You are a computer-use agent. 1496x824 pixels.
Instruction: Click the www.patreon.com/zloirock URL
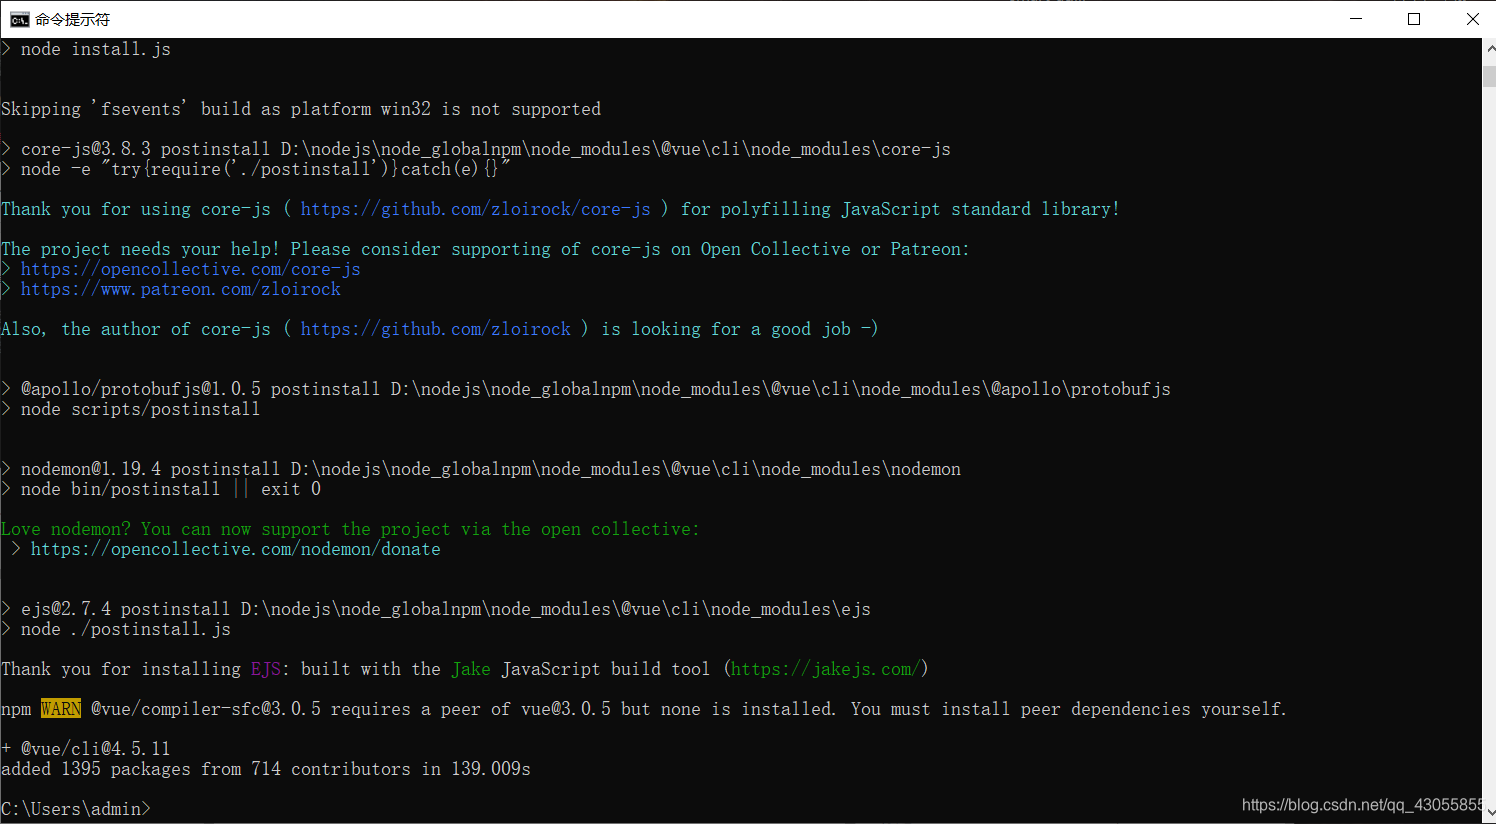coord(181,289)
